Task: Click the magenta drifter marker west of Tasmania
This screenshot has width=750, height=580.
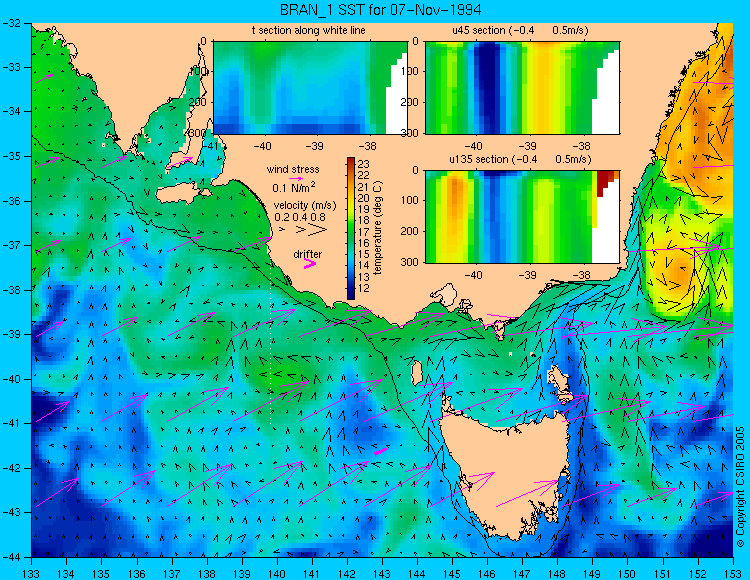Action: [380, 450]
